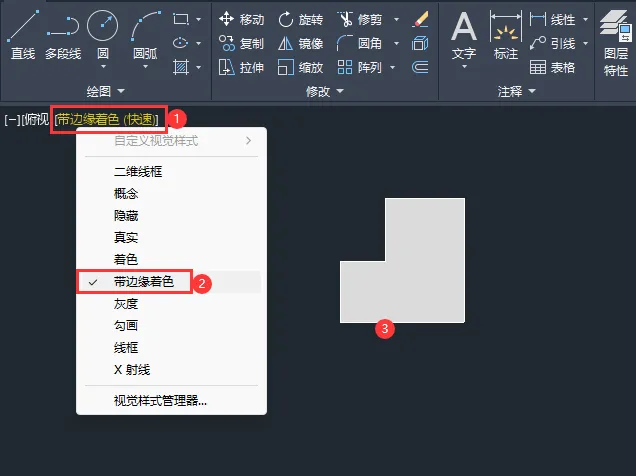Image resolution: width=636 pixels, height=476 pixels.
Task: Open 视觉样式管理器... from the menu
Action: click(x=160, y=401)
